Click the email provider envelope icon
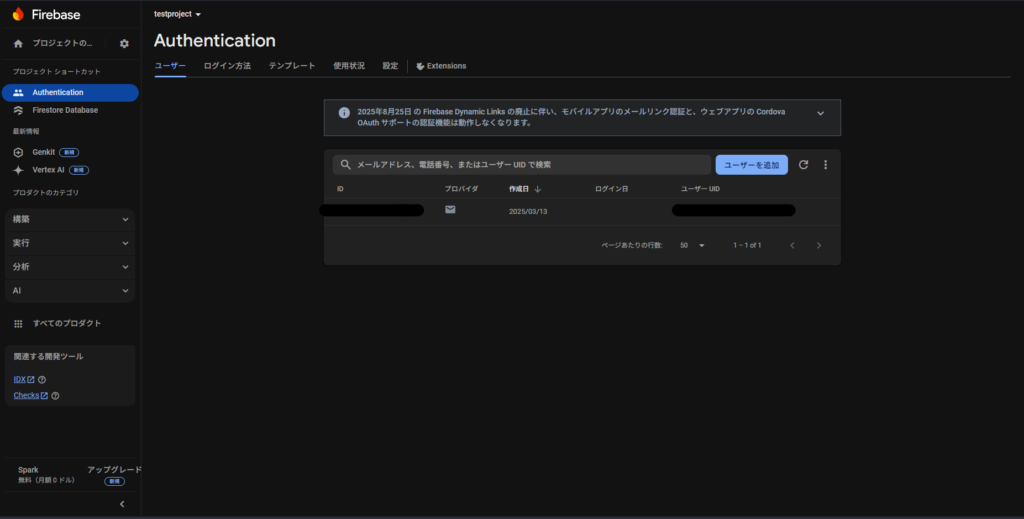The height and width of the screenshot is (519, 1024). click(450, 210)
